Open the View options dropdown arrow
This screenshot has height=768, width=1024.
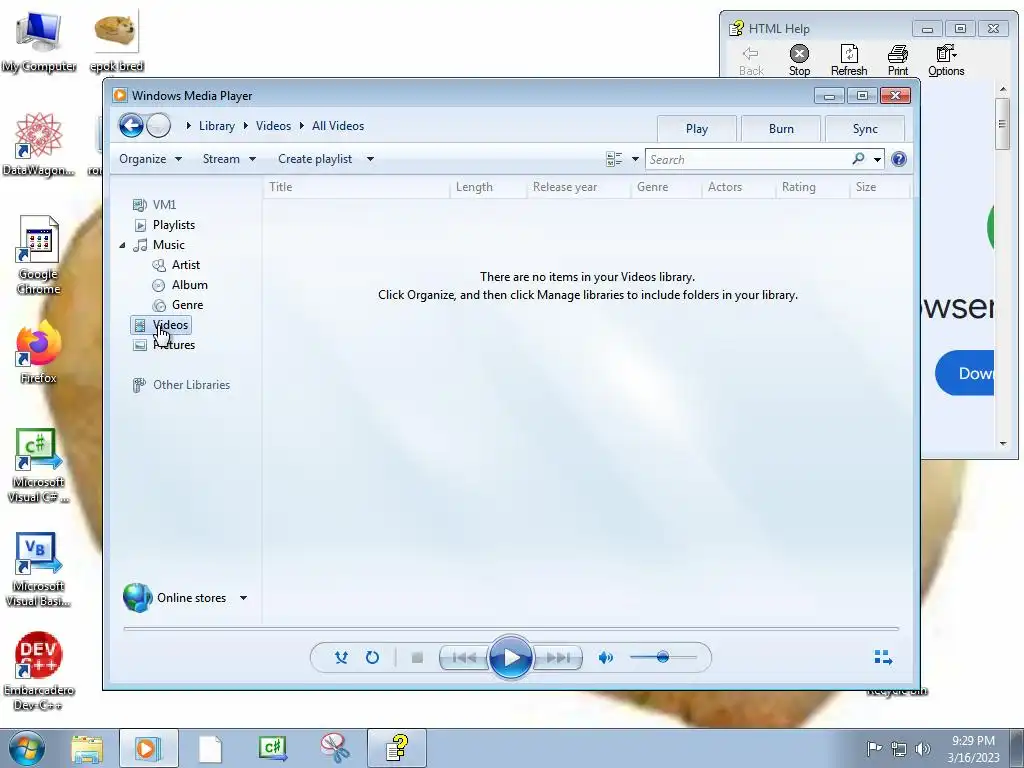coord(635,159)
